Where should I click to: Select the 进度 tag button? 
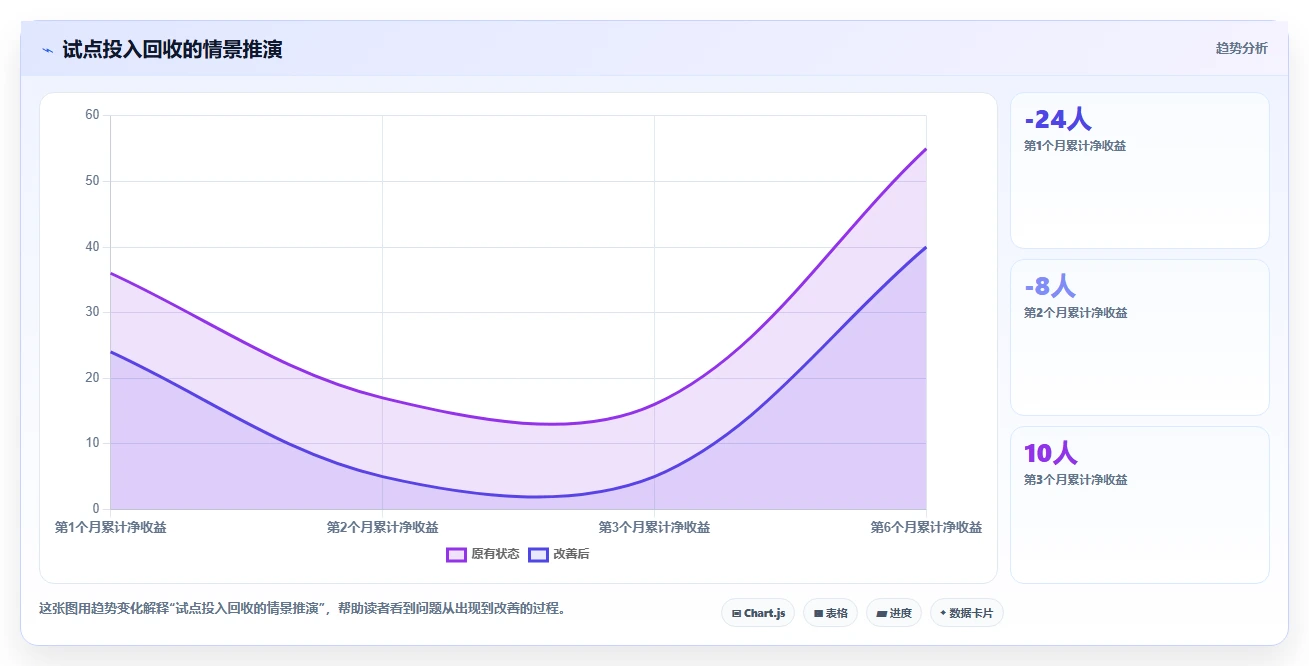(x=894, y=613)
